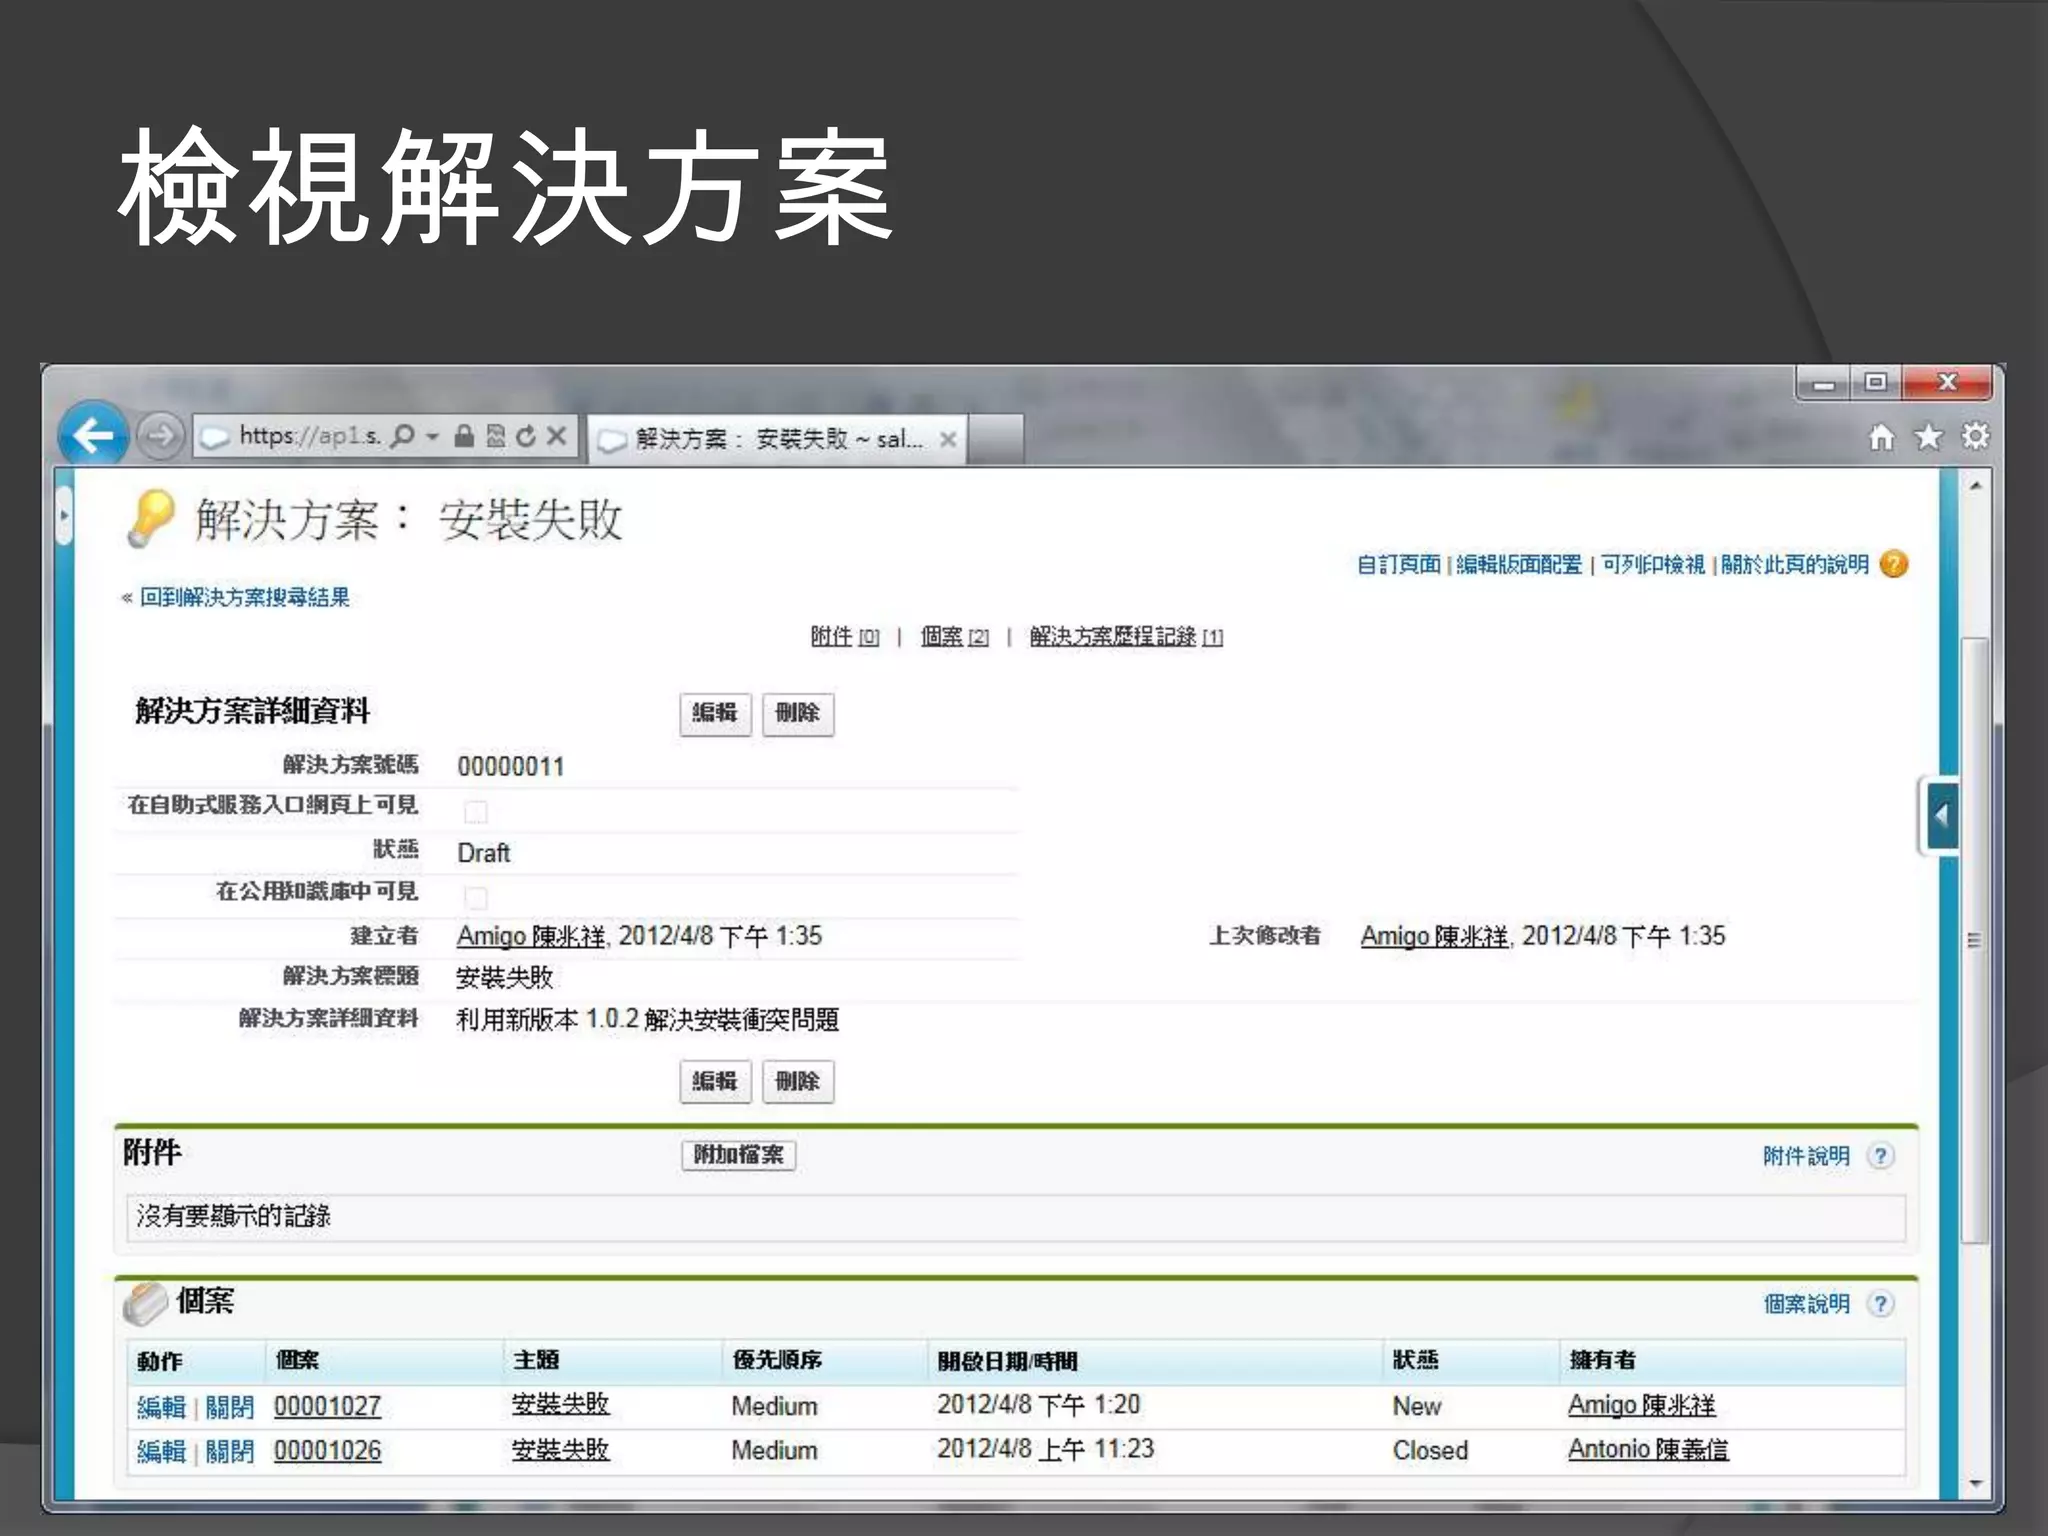Open a new blank tab
Screen dimensions: 2048x1536
pyautogui.click(x=995, y=439)
